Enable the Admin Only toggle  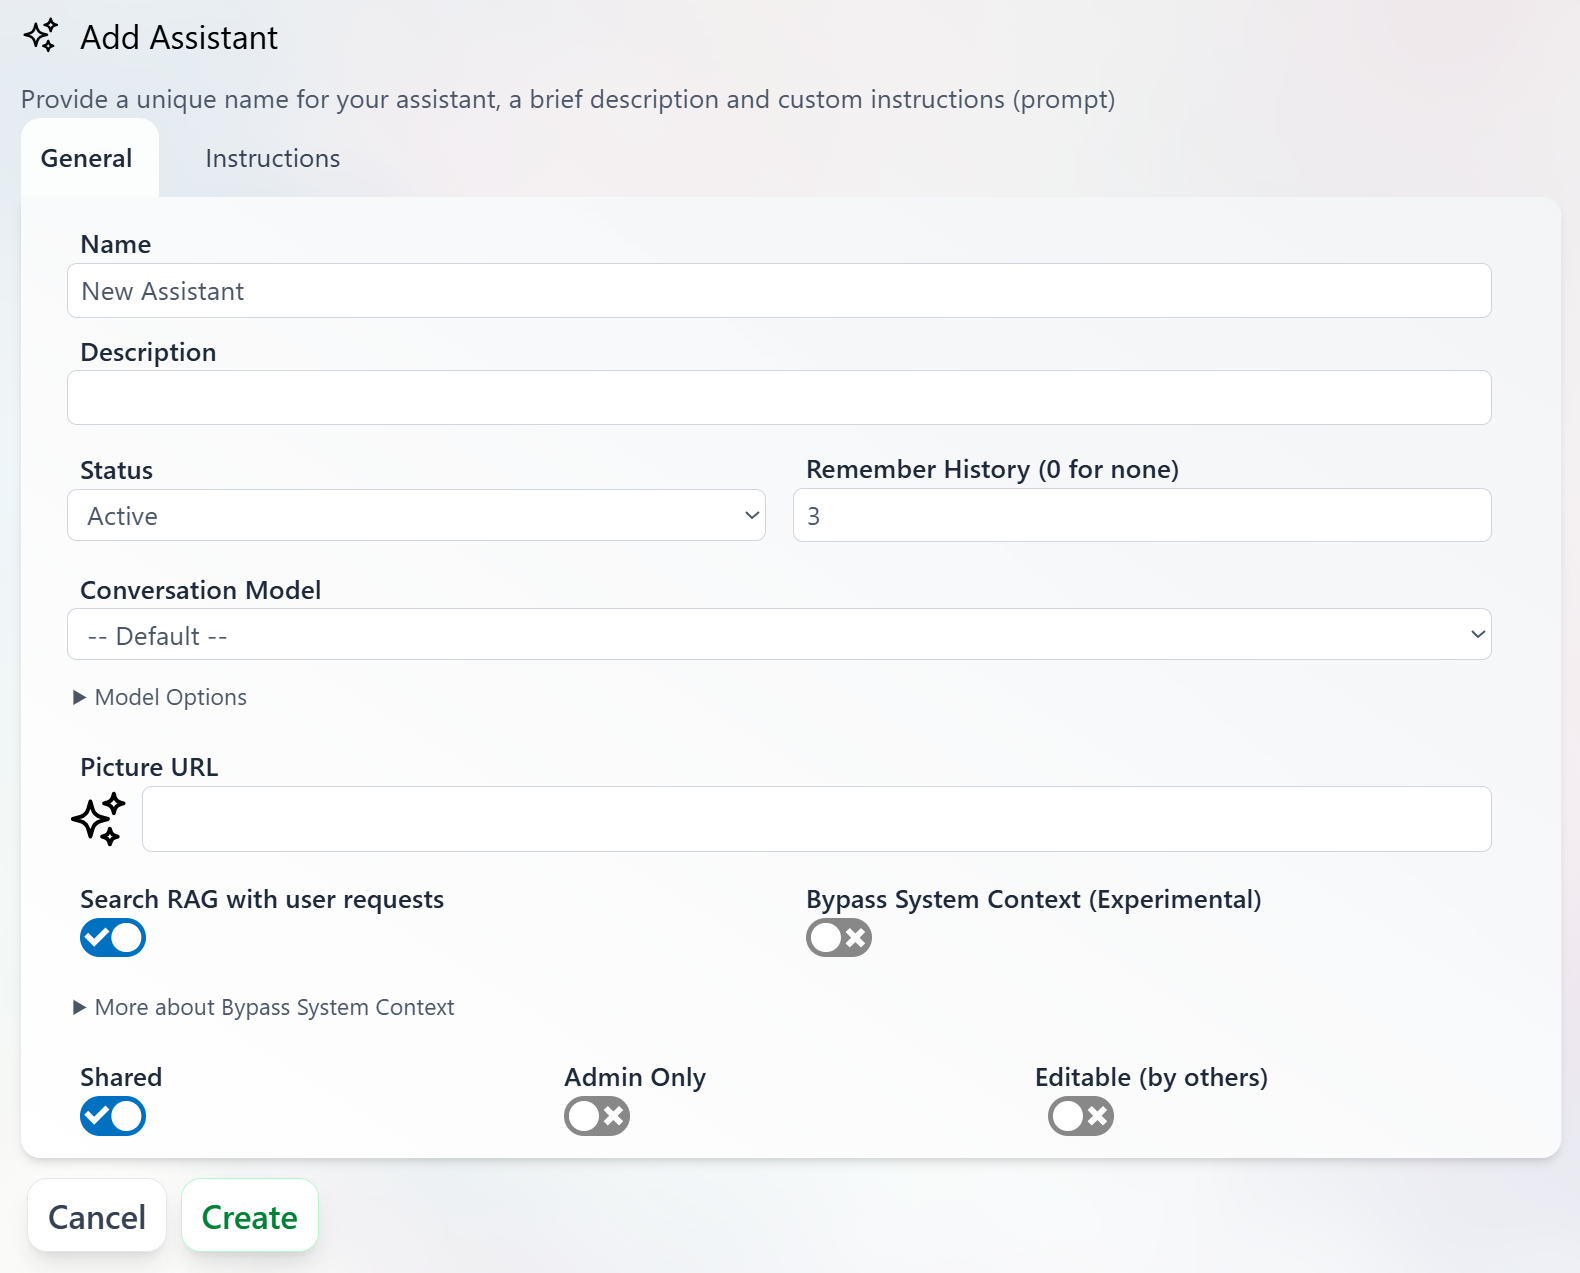[x=597, y=1116]
